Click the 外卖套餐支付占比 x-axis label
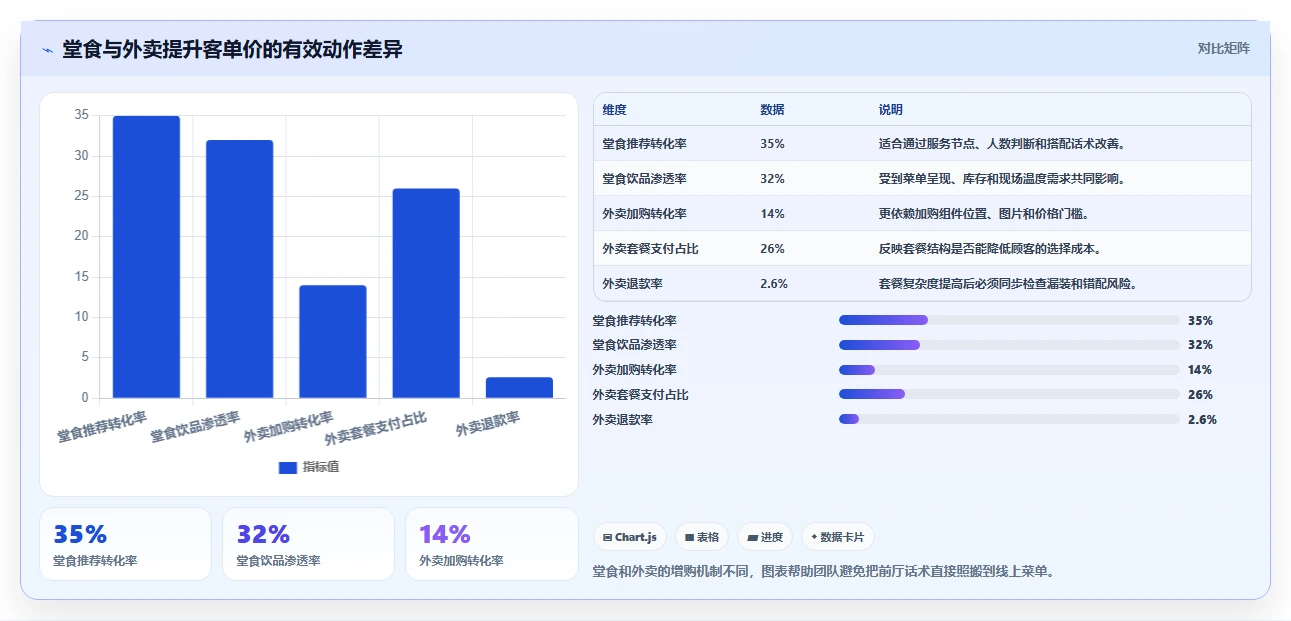This screenshot has height=621, width=1291. point(376,429)
